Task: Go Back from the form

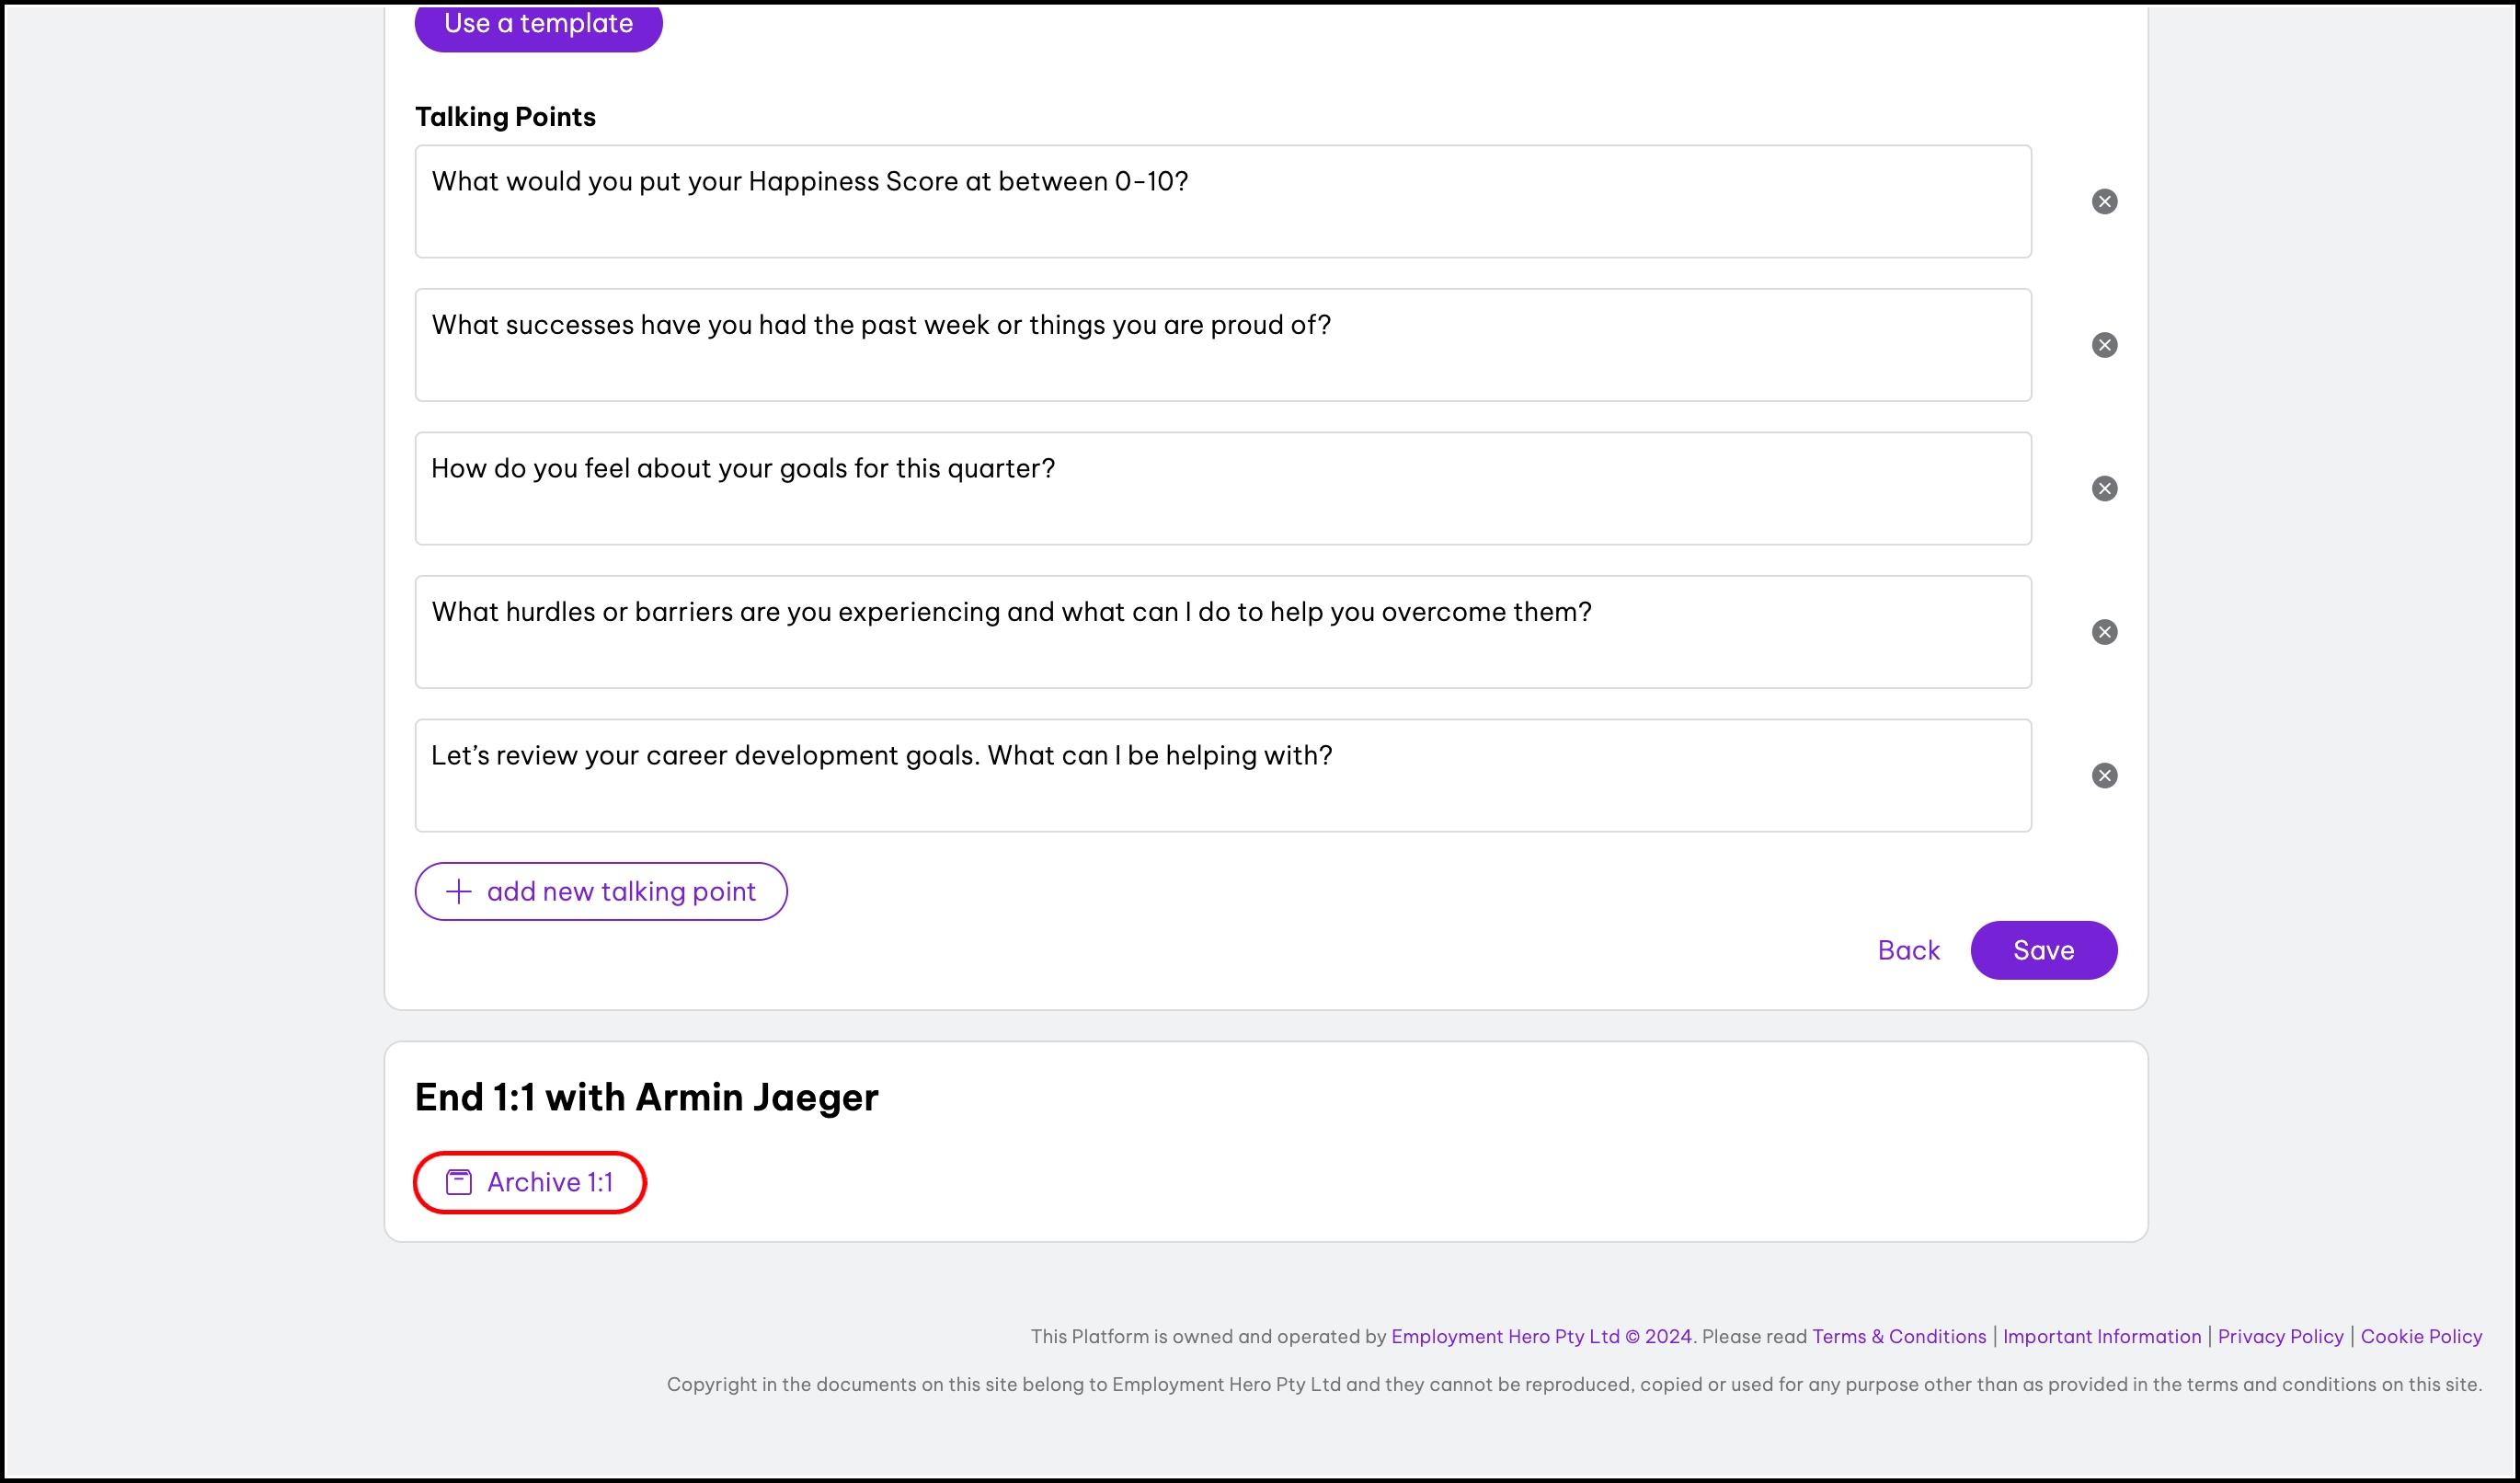Action: click(x=1908, y=950)
